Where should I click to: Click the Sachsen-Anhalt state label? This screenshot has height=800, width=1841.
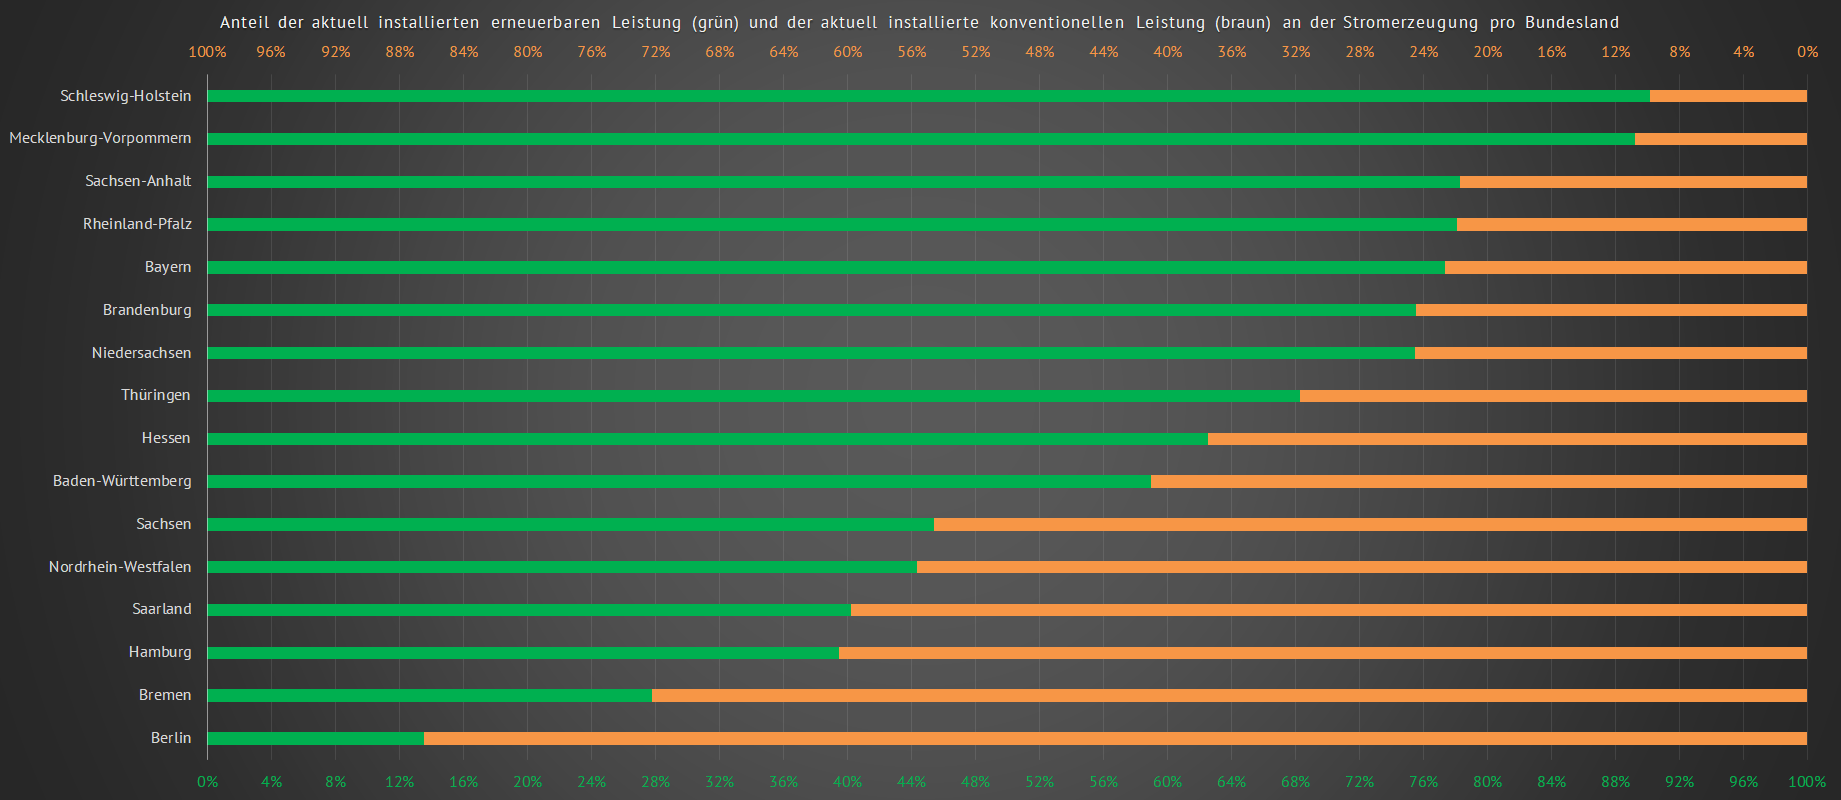pyautogui.click(x=138, y=181)
